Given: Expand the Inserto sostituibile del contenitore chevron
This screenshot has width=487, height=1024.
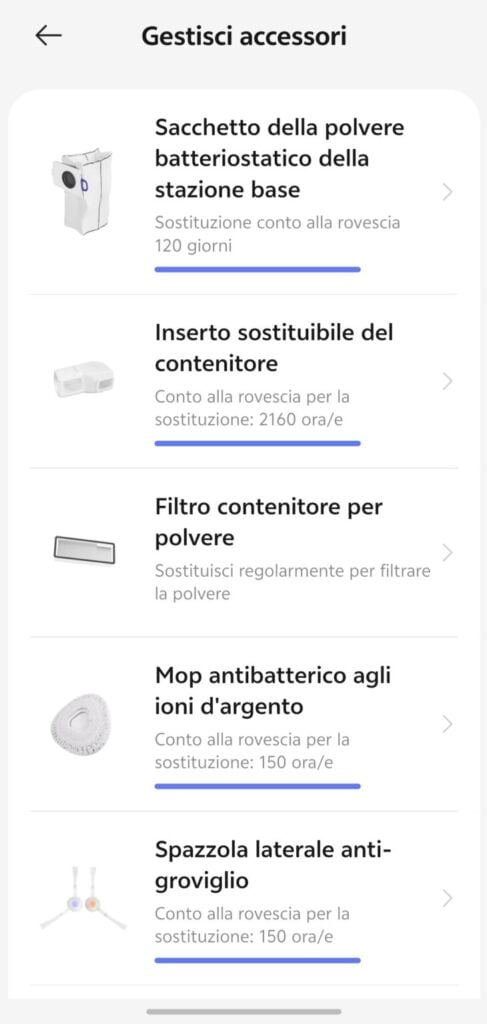Looking at the screenshot, I should pos(447,381).
